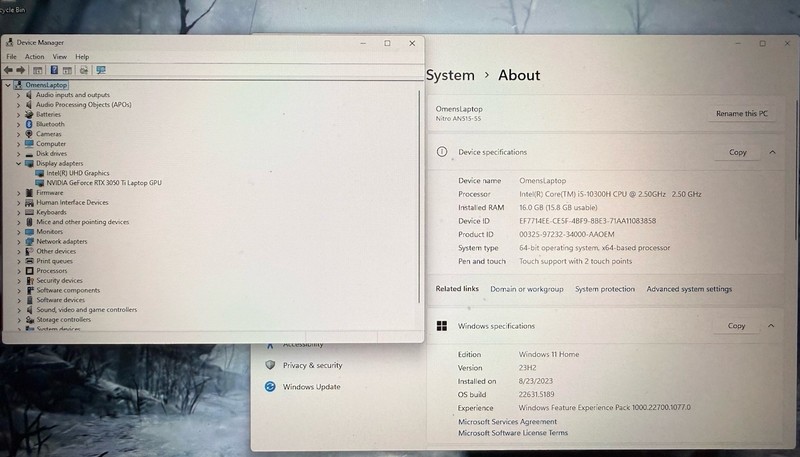Expand Audio inputs and outputs

(18, 95)
